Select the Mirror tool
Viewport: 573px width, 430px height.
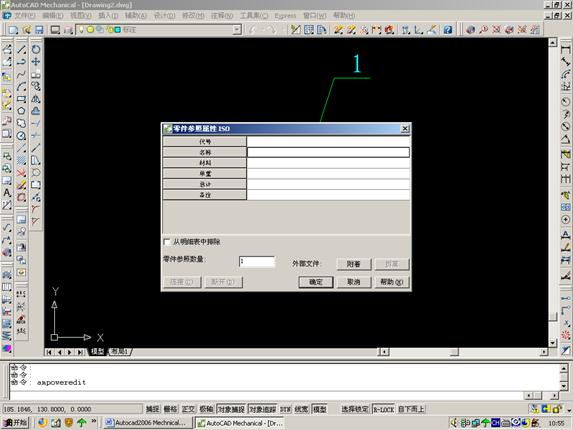pyautogui.click(x=36, y=99)
